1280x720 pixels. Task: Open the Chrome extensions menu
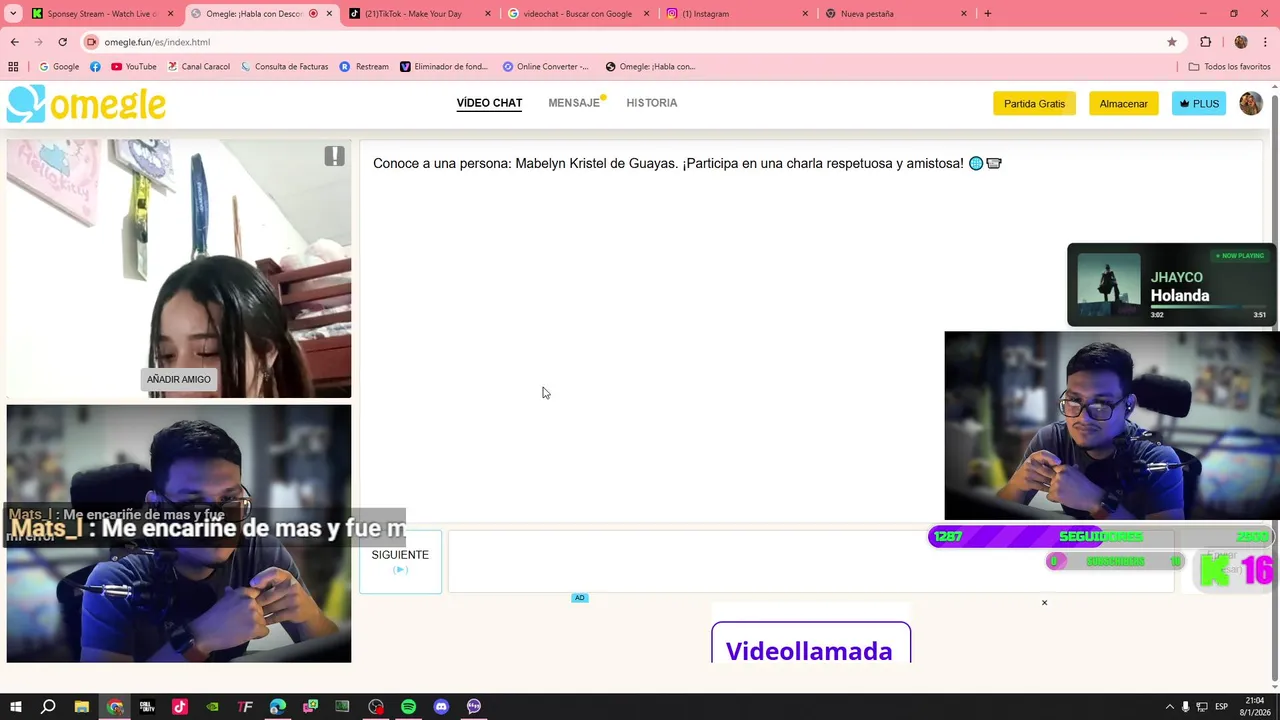click(x=1205, y=42)
